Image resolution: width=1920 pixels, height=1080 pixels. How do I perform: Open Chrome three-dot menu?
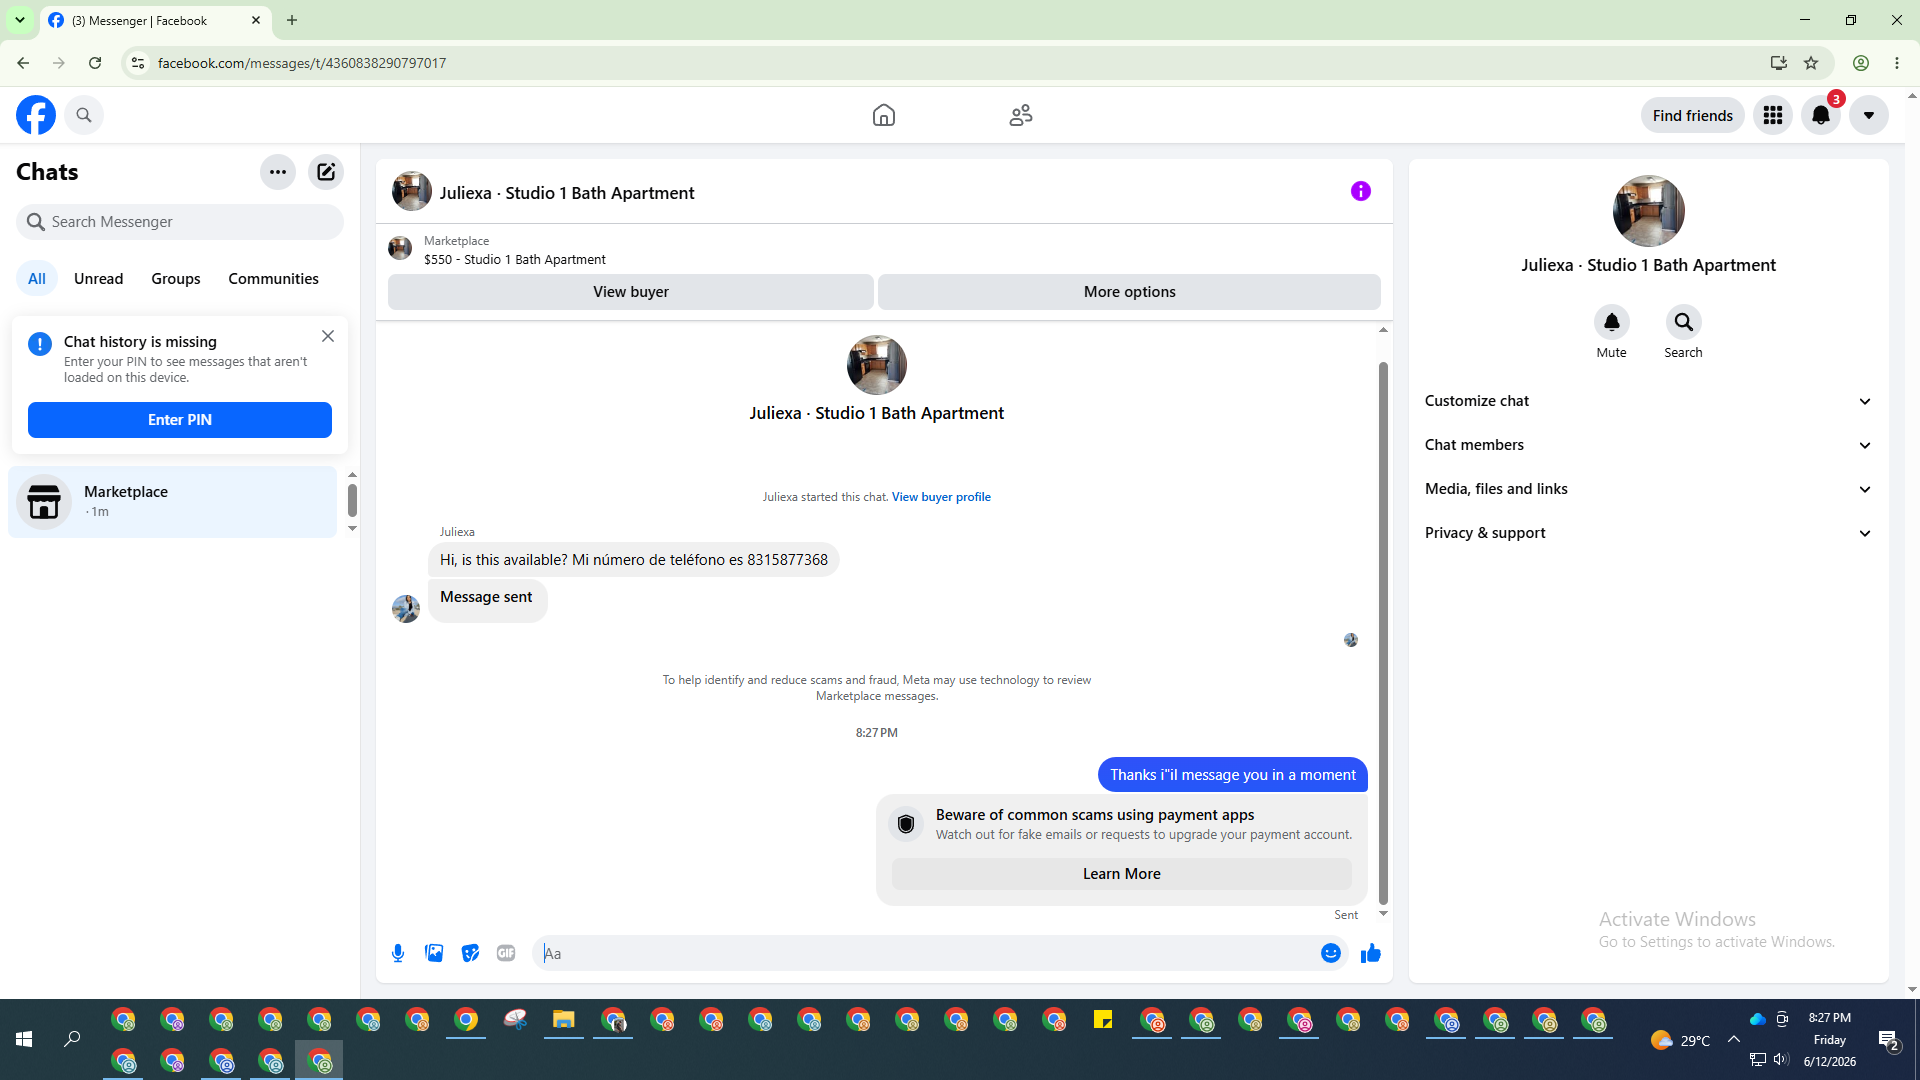point(1897,63)
